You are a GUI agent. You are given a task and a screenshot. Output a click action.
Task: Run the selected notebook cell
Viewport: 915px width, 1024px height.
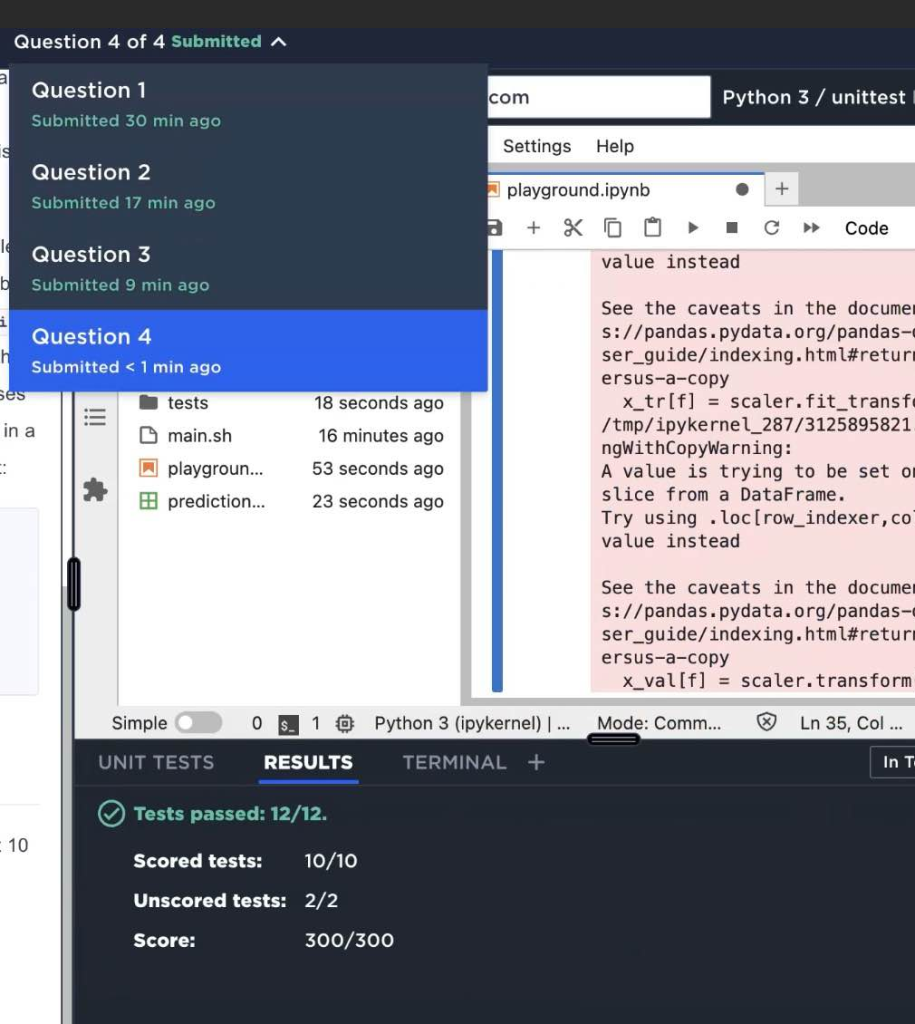pyautogui.click(x=692, y=228)
